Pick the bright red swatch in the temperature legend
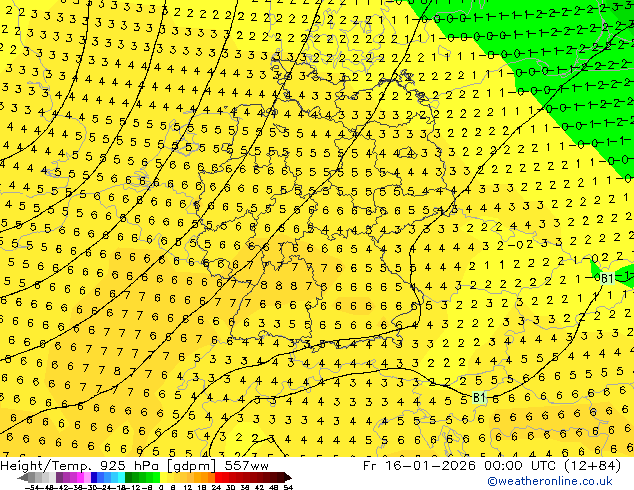 coord(218,477)
